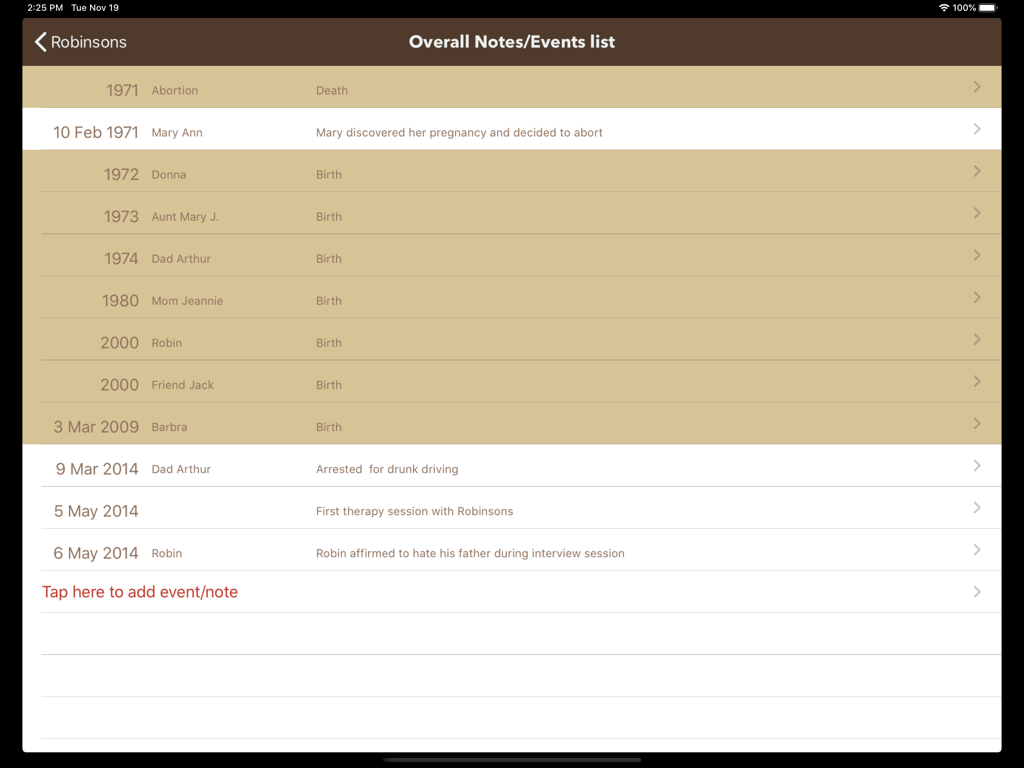Image resolution: width=1024 pixels, height=768 pixels.
Task: Tap here to add event/note
Action: [x=140, y=592]
